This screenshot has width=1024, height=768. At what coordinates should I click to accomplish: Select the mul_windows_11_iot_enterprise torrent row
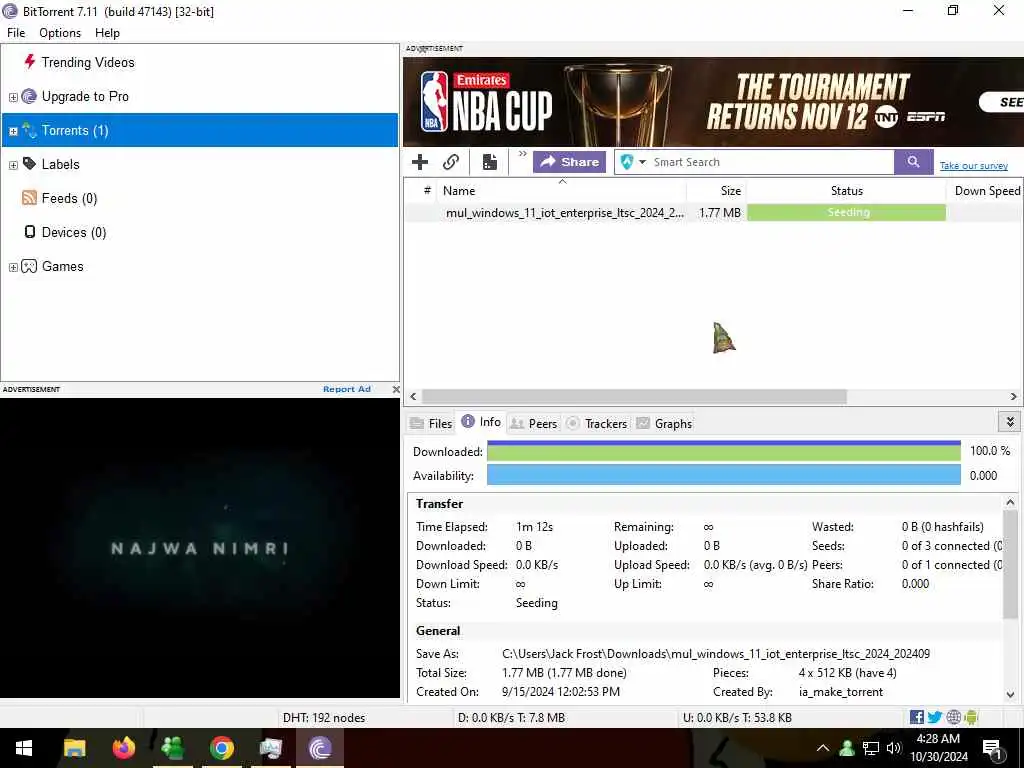(x=713, y=213)
